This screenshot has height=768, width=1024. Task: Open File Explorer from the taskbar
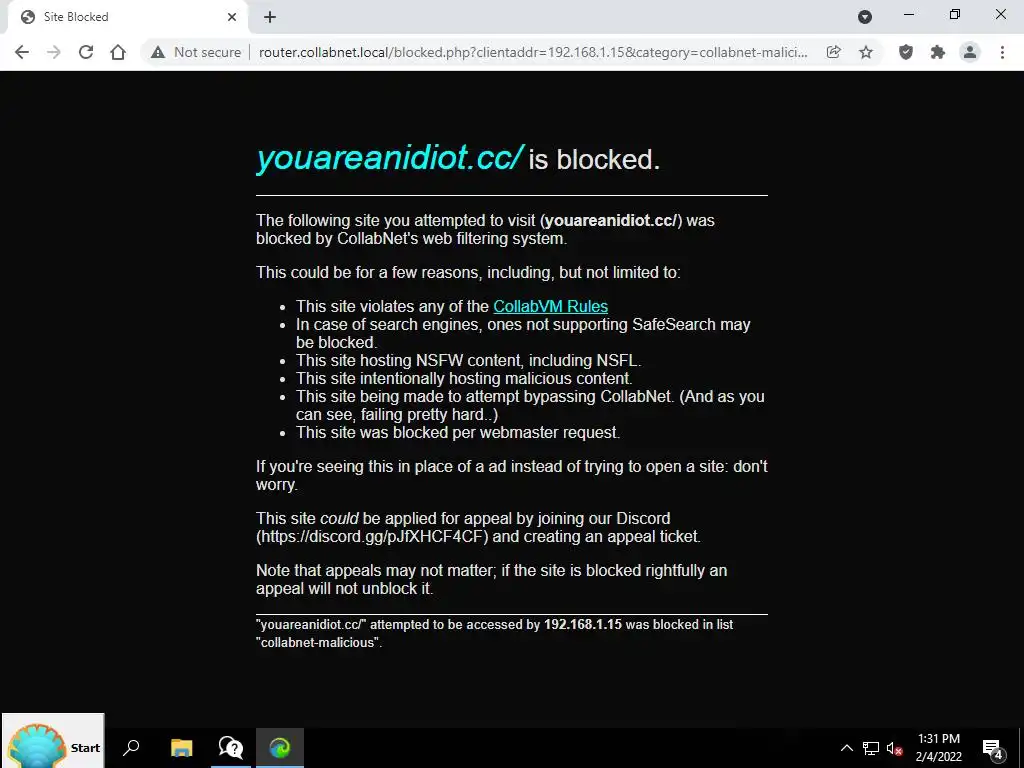(x=182, y=748)
